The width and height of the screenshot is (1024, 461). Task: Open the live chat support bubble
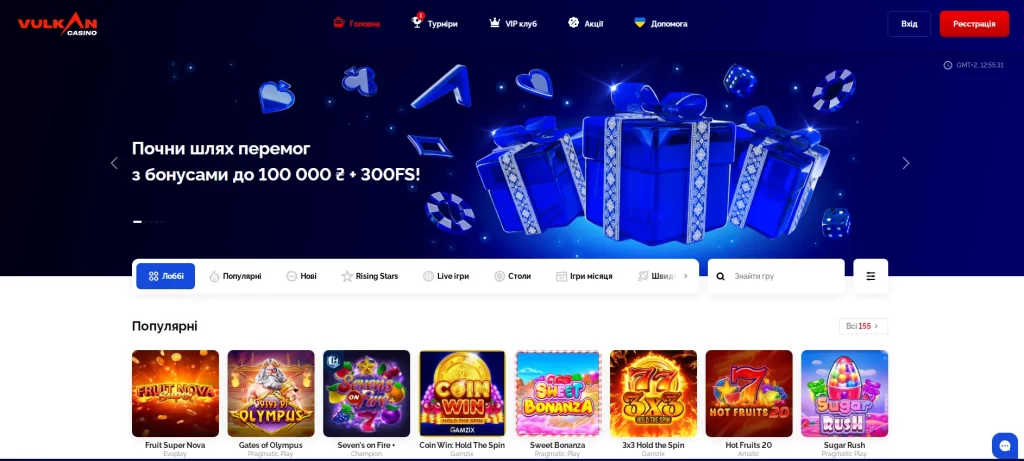click(1004, 445)
